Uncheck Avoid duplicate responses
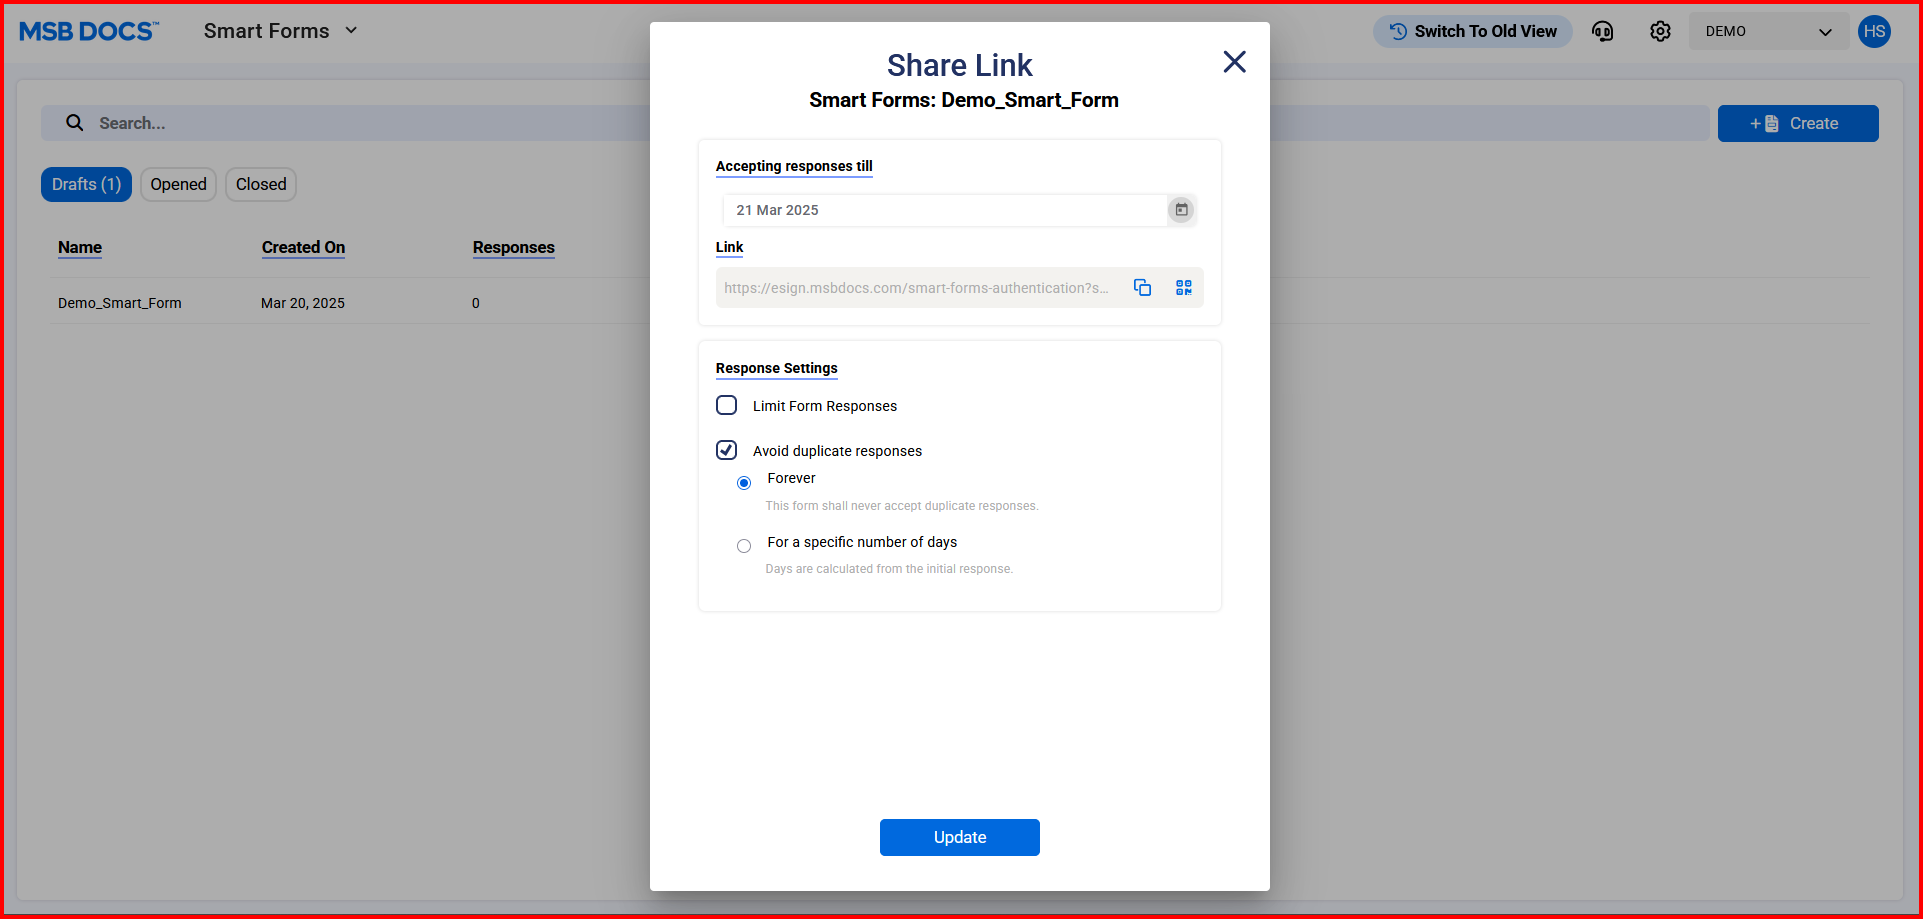1923x919 pixels. tap(727, 450)
